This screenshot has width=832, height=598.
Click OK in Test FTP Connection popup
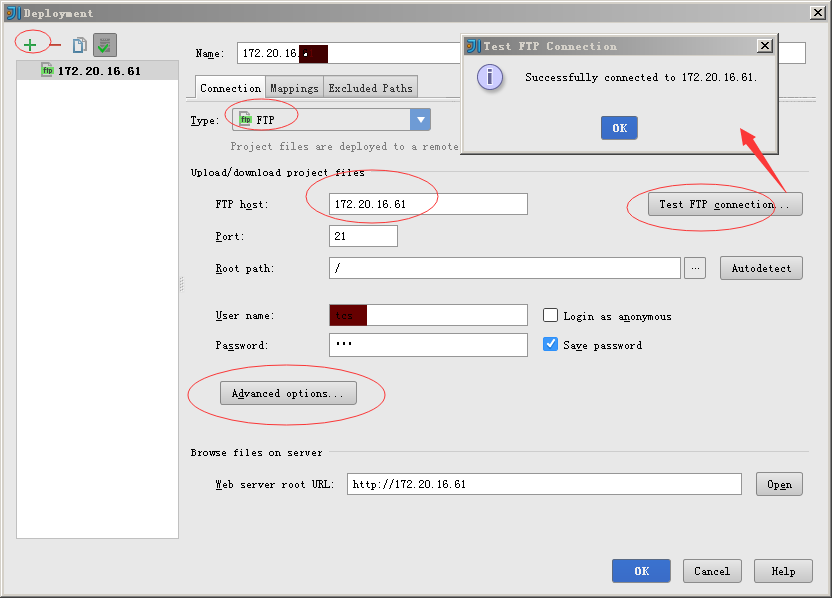tap(619, 128)
